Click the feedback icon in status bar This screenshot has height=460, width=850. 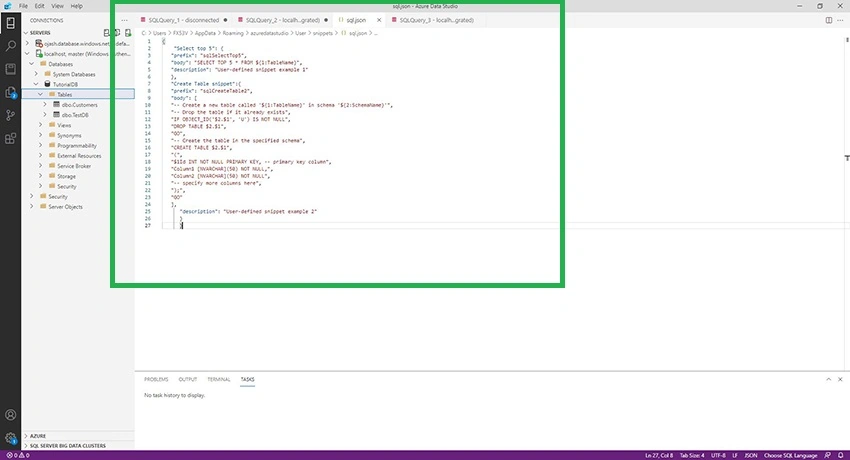[827, 456]
